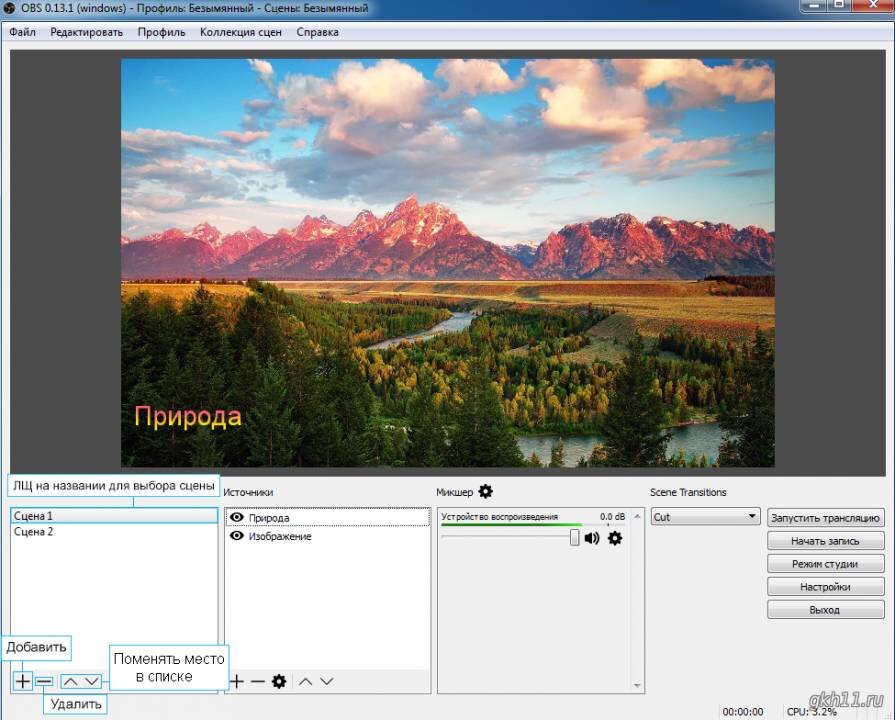Add a new source with plus icon

[236, 681]
